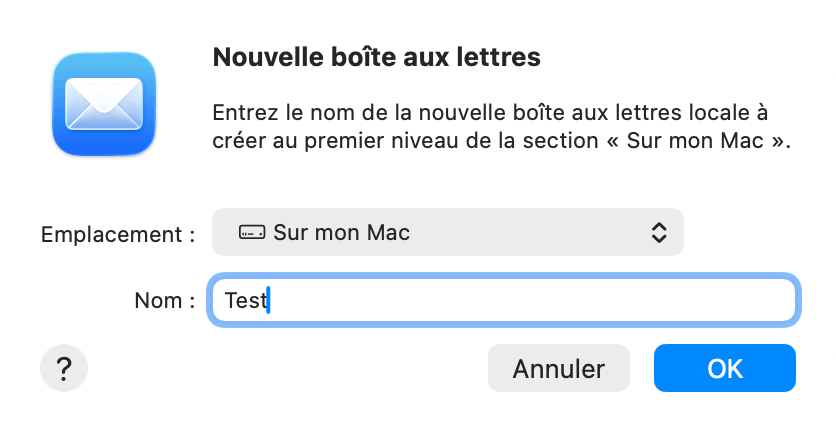Confirm with the blue OK button
This screenshot has width=836, height=432.
[x=724, y=368]
